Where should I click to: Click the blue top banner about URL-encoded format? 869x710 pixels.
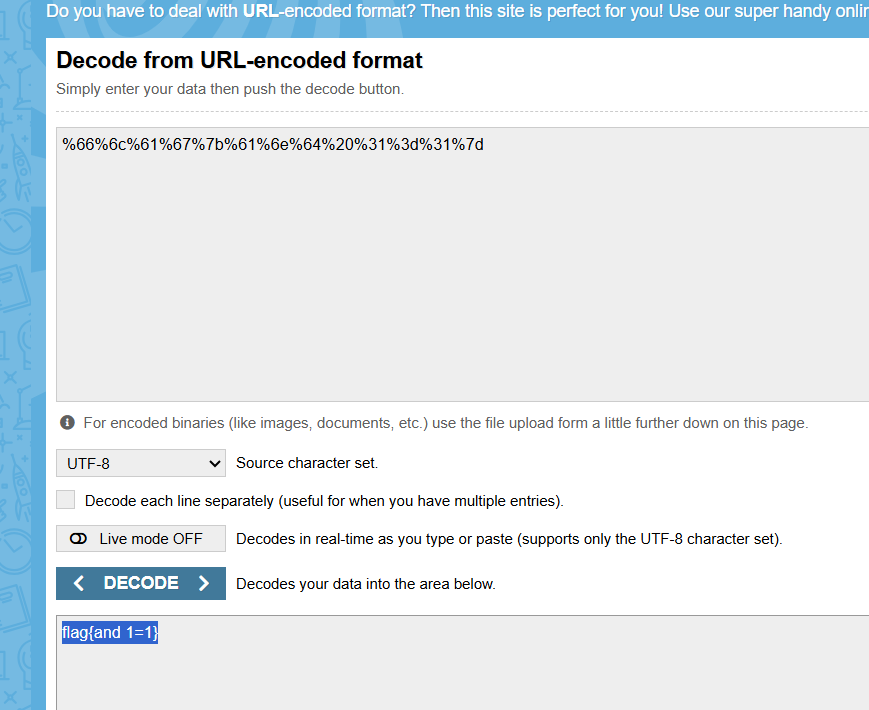(x=457, y=11)
